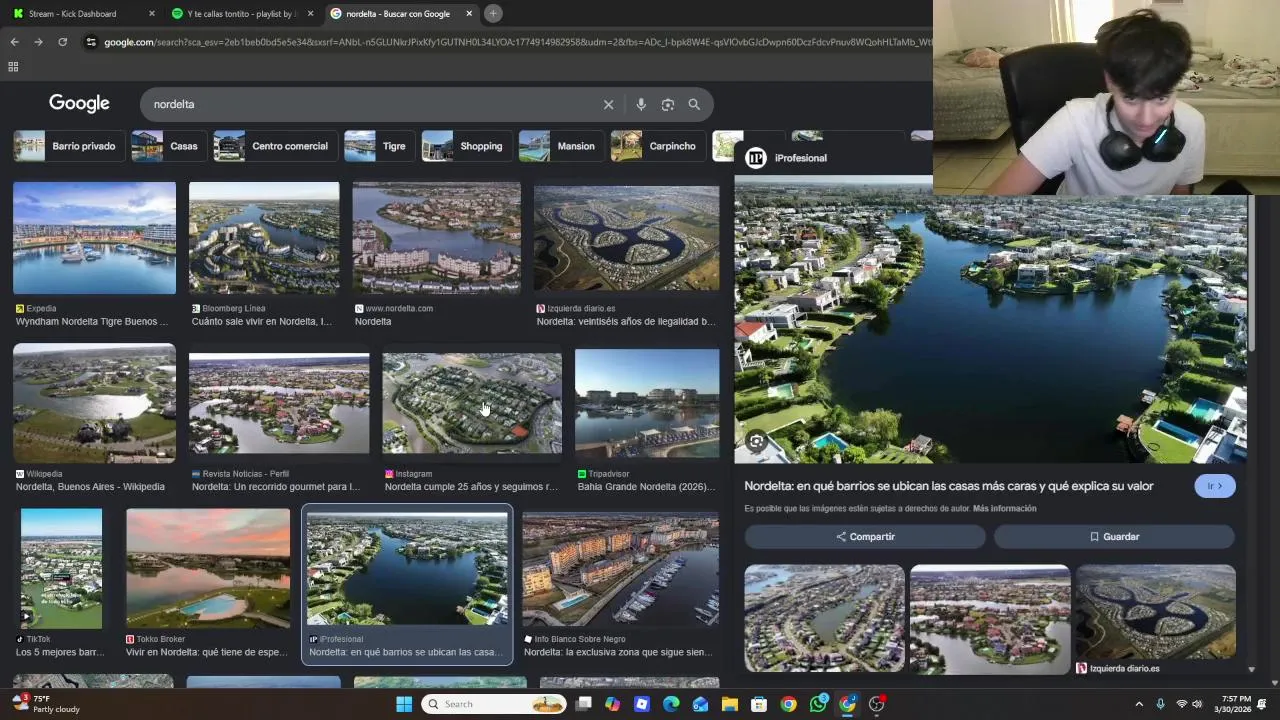Click the large preview image of Nordelta
Screen dimensions: 1280x720
[990, 320]
